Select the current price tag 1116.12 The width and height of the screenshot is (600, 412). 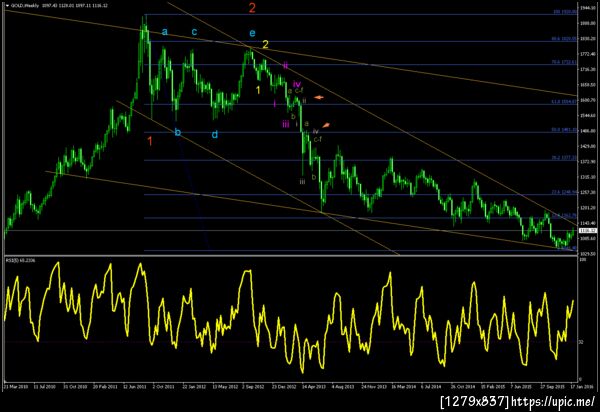click(x=588, y=231)
